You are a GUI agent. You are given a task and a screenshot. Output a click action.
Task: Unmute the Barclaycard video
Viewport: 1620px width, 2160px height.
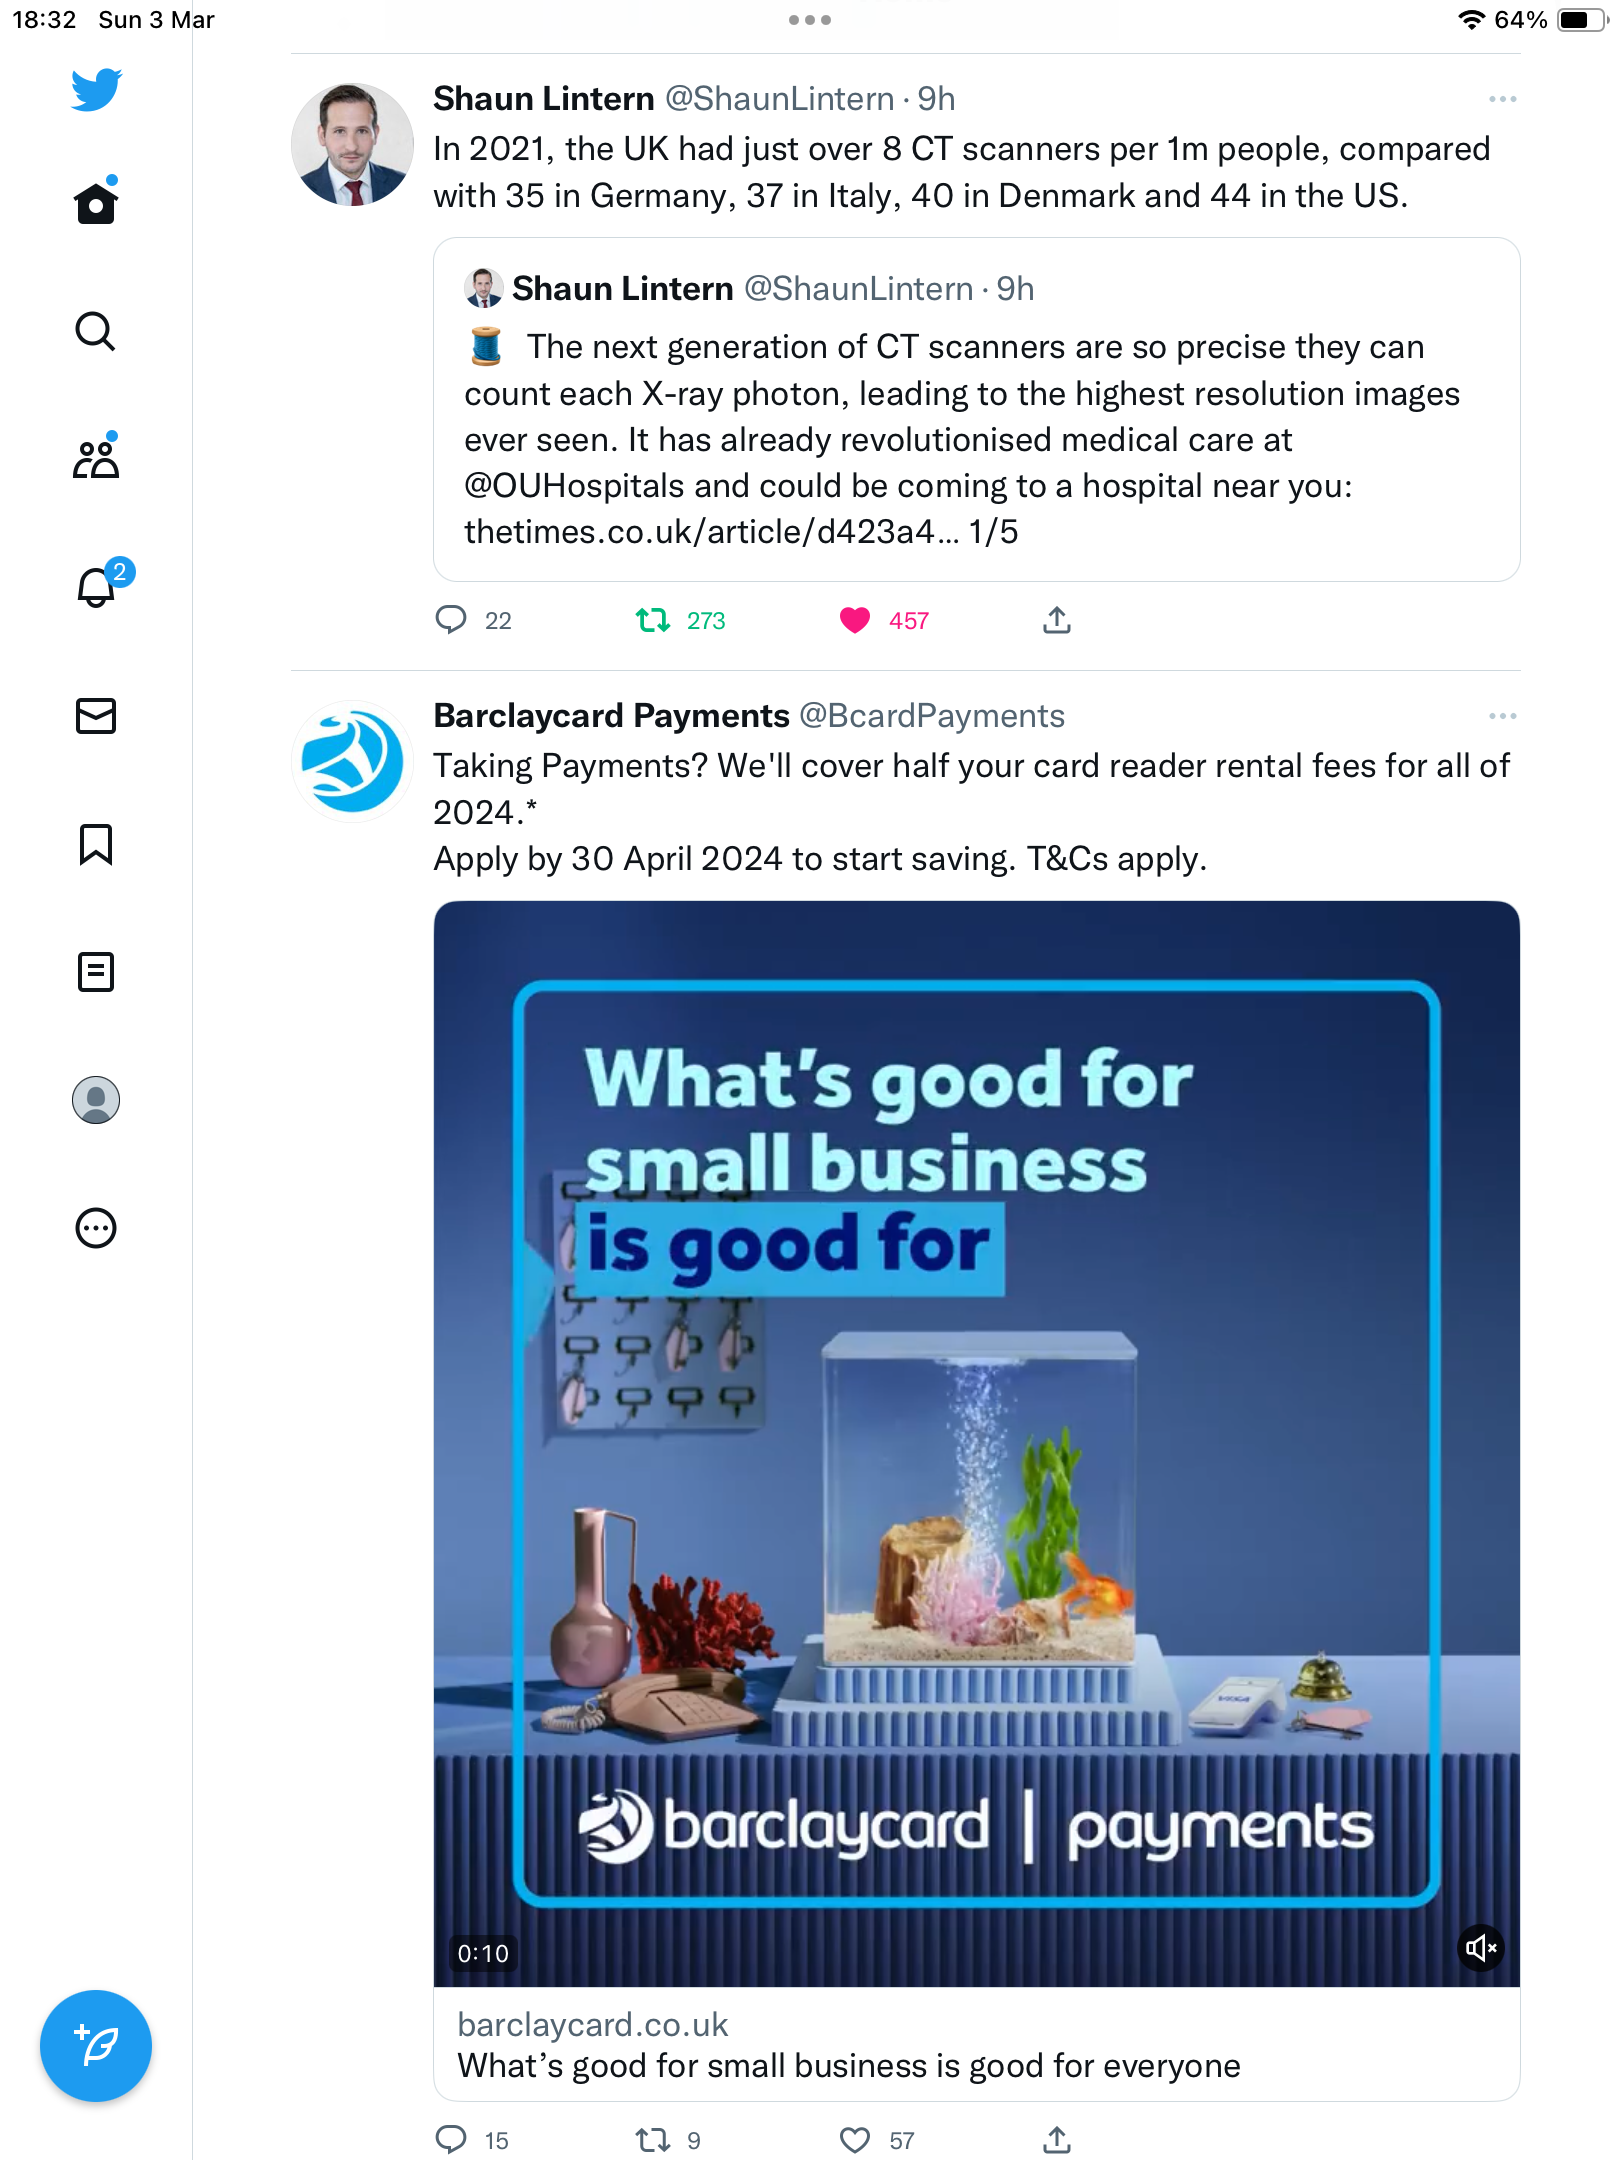click(x=1481, y=1948)
